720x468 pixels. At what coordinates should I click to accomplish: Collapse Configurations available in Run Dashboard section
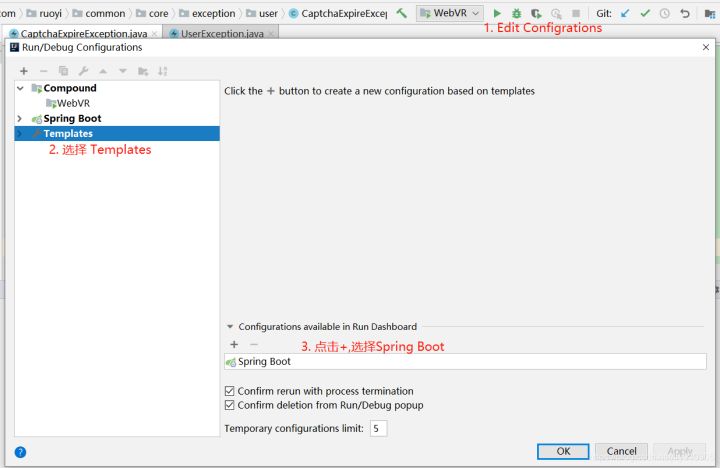(230, 327)
